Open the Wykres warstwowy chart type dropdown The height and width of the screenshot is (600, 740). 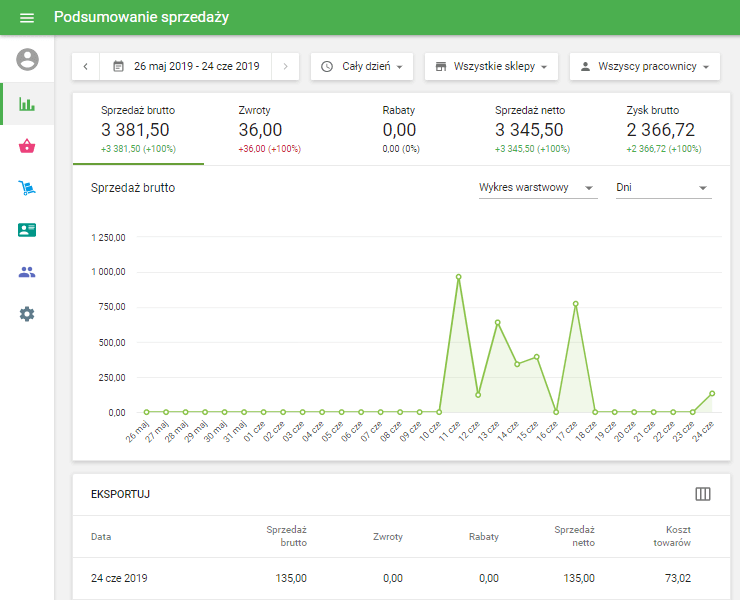coord(537,188)
